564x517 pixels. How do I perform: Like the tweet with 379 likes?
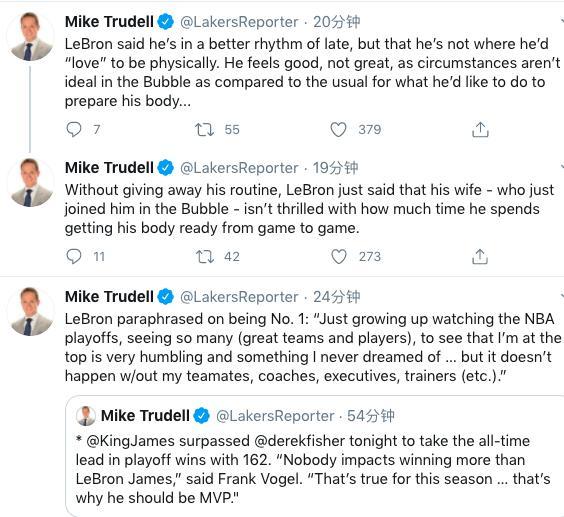point(338,130)
